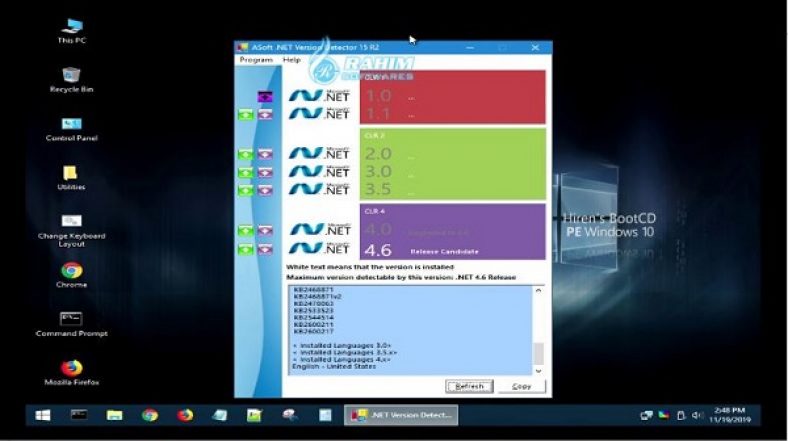This screenshot has height=441, width=788.
Task: Click the network icon in the system tray
Action: tap(646, 415)
